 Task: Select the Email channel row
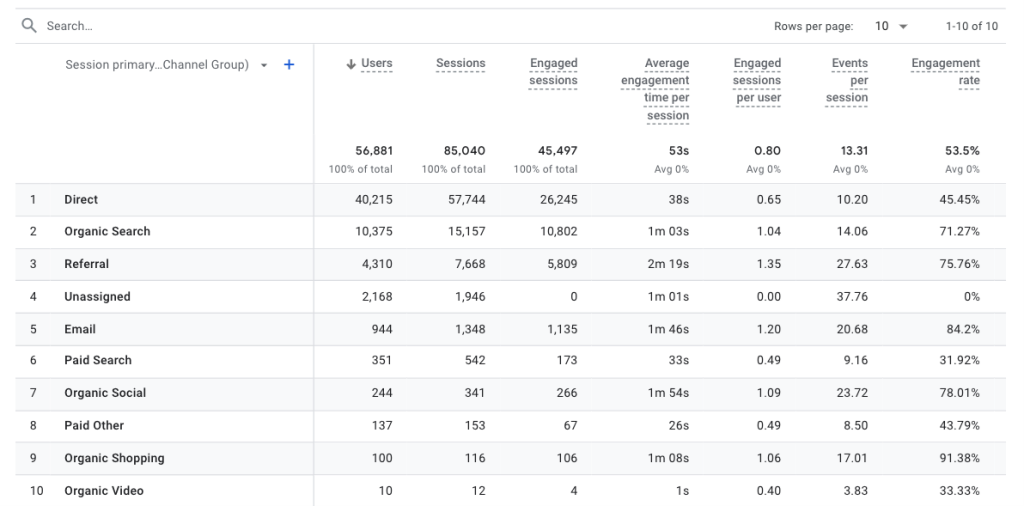click(80, 329)
